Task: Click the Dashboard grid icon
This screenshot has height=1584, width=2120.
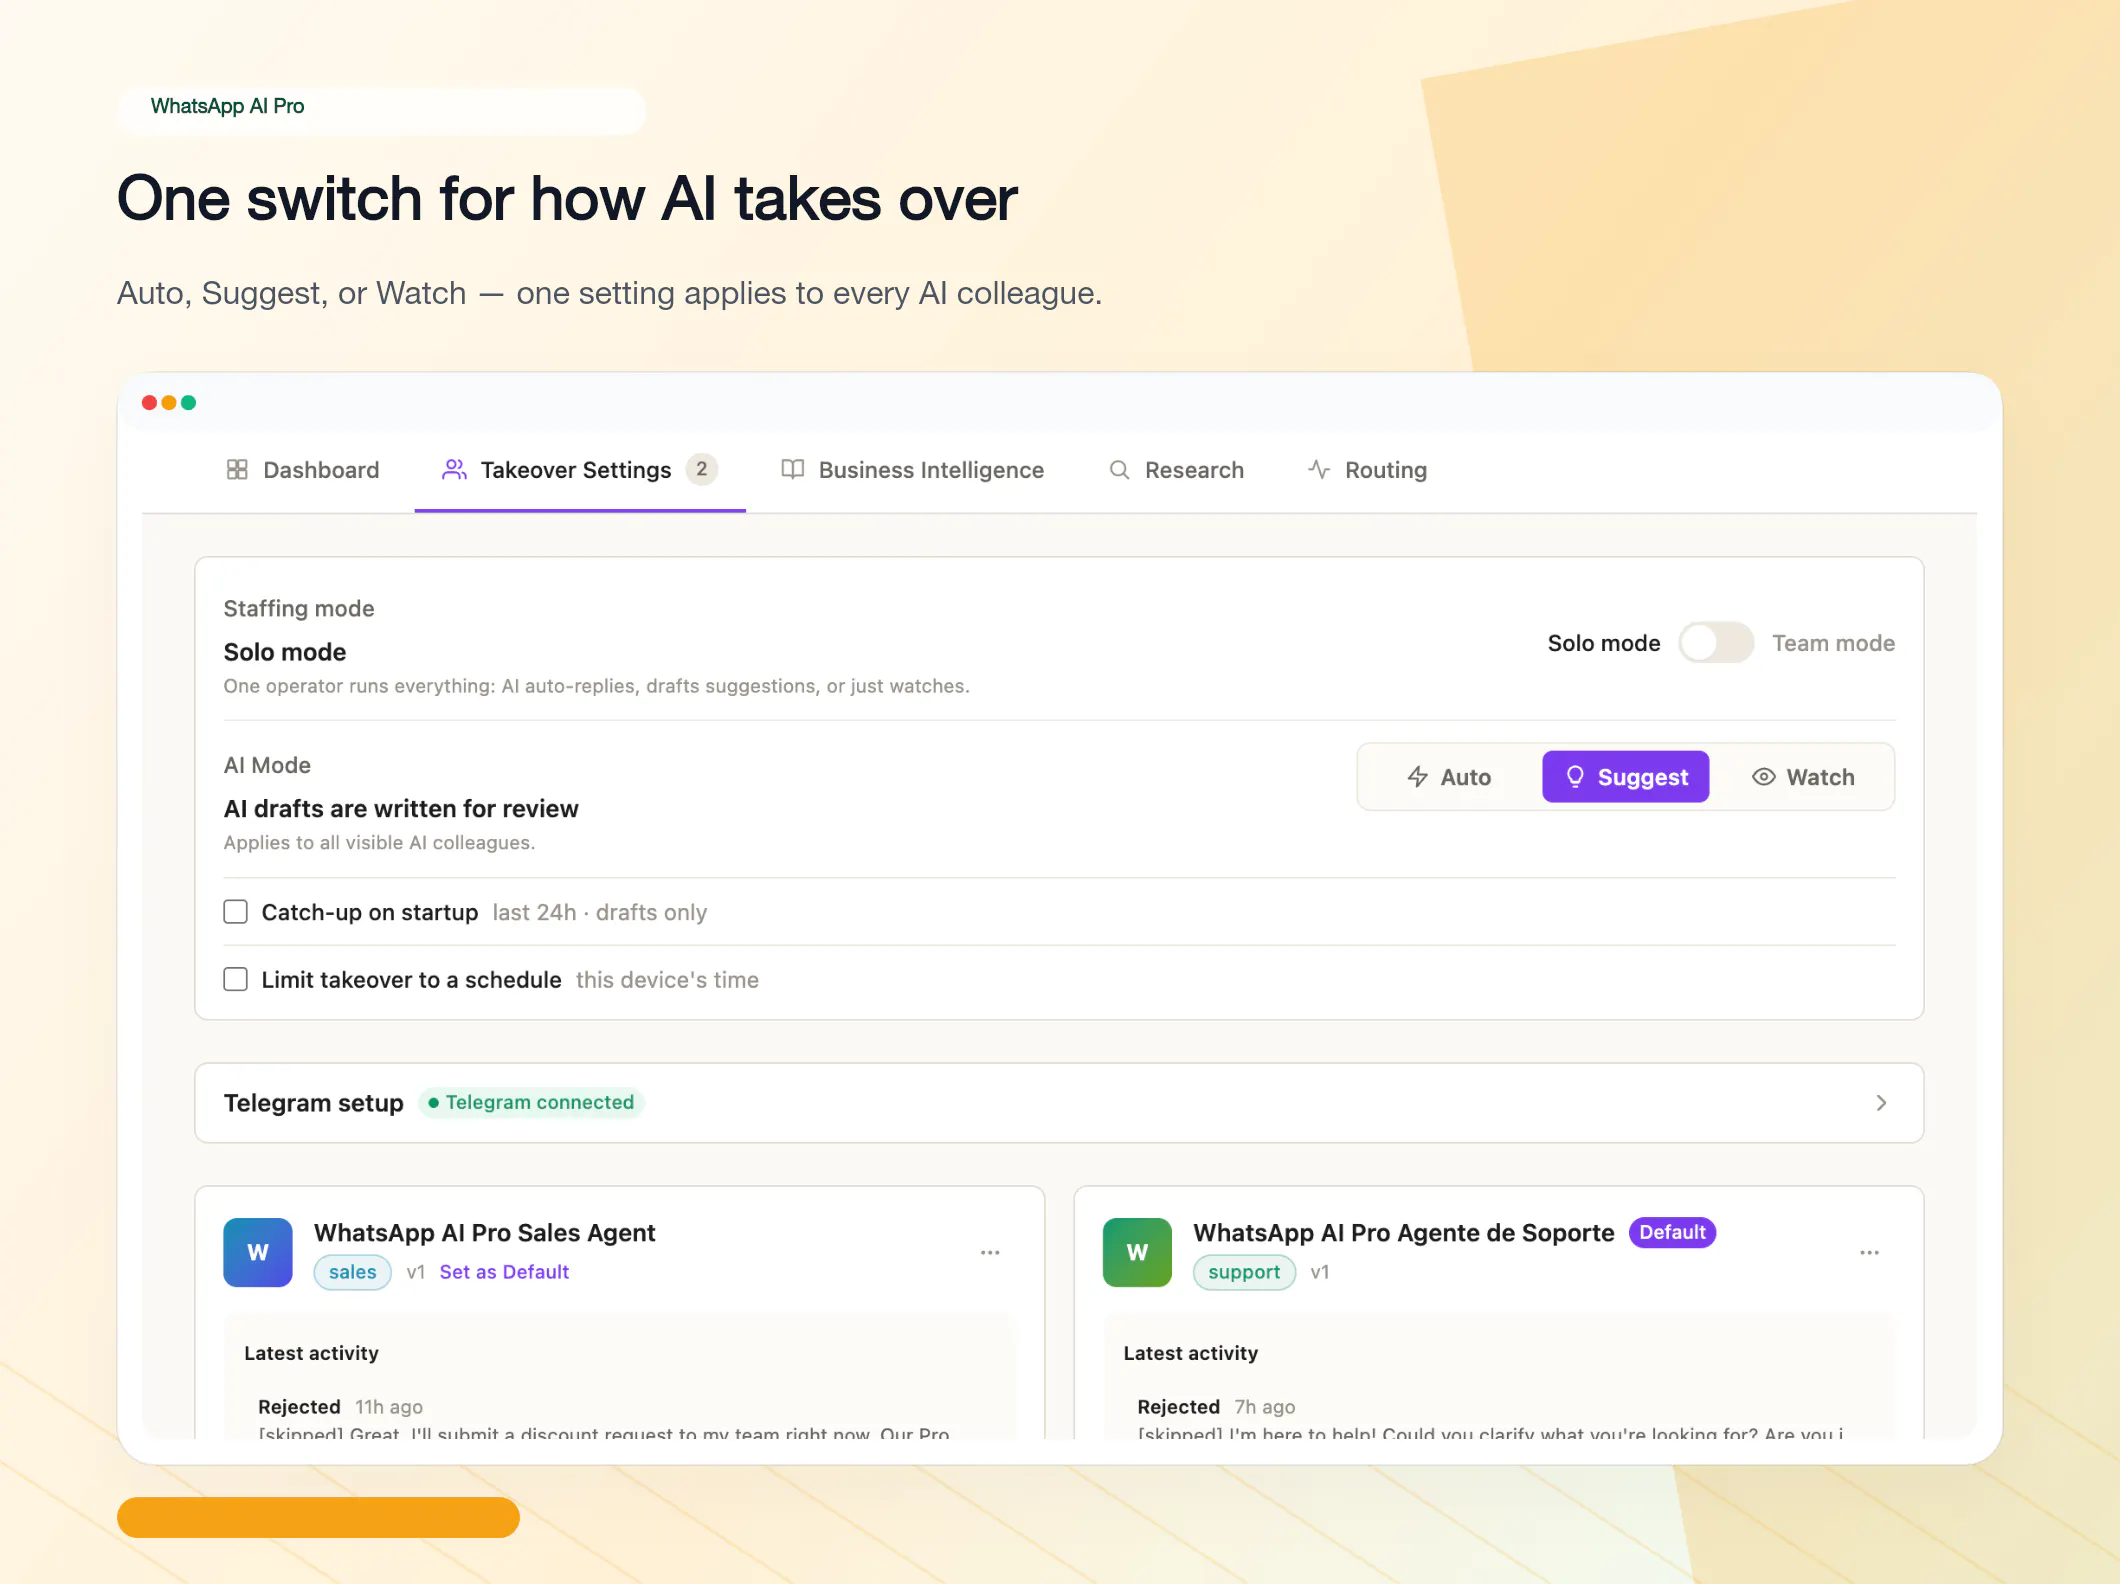Action: [237, 470]
